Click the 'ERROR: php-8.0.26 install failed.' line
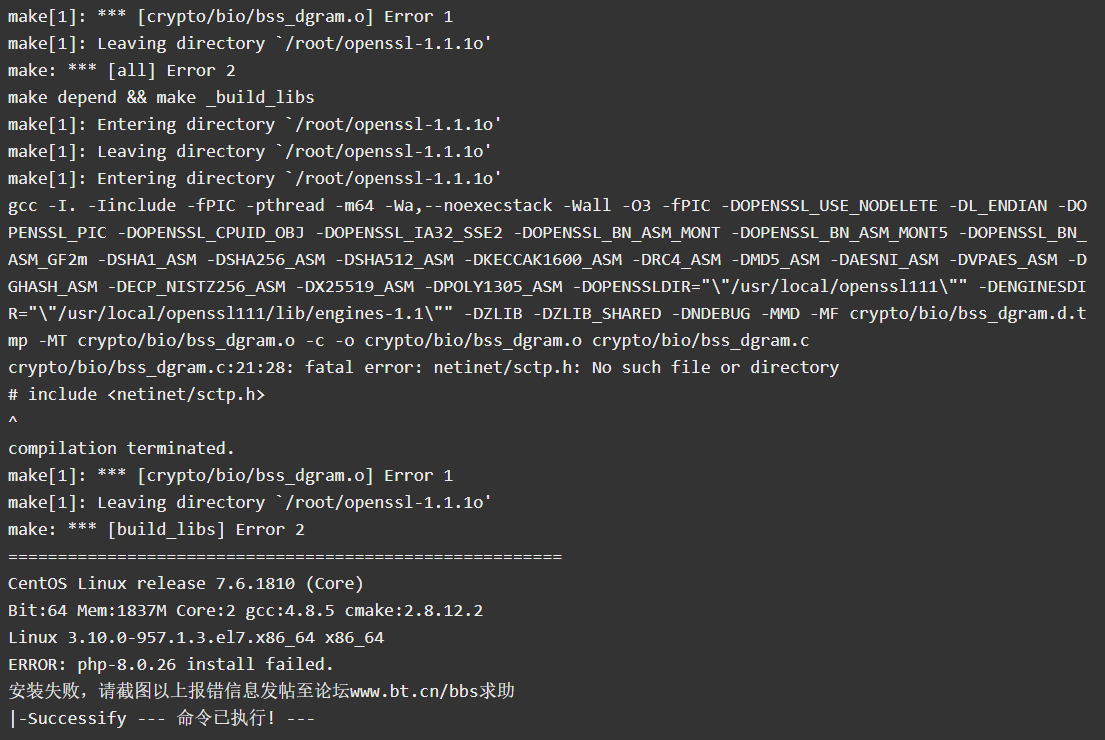 tap(171, 664)
